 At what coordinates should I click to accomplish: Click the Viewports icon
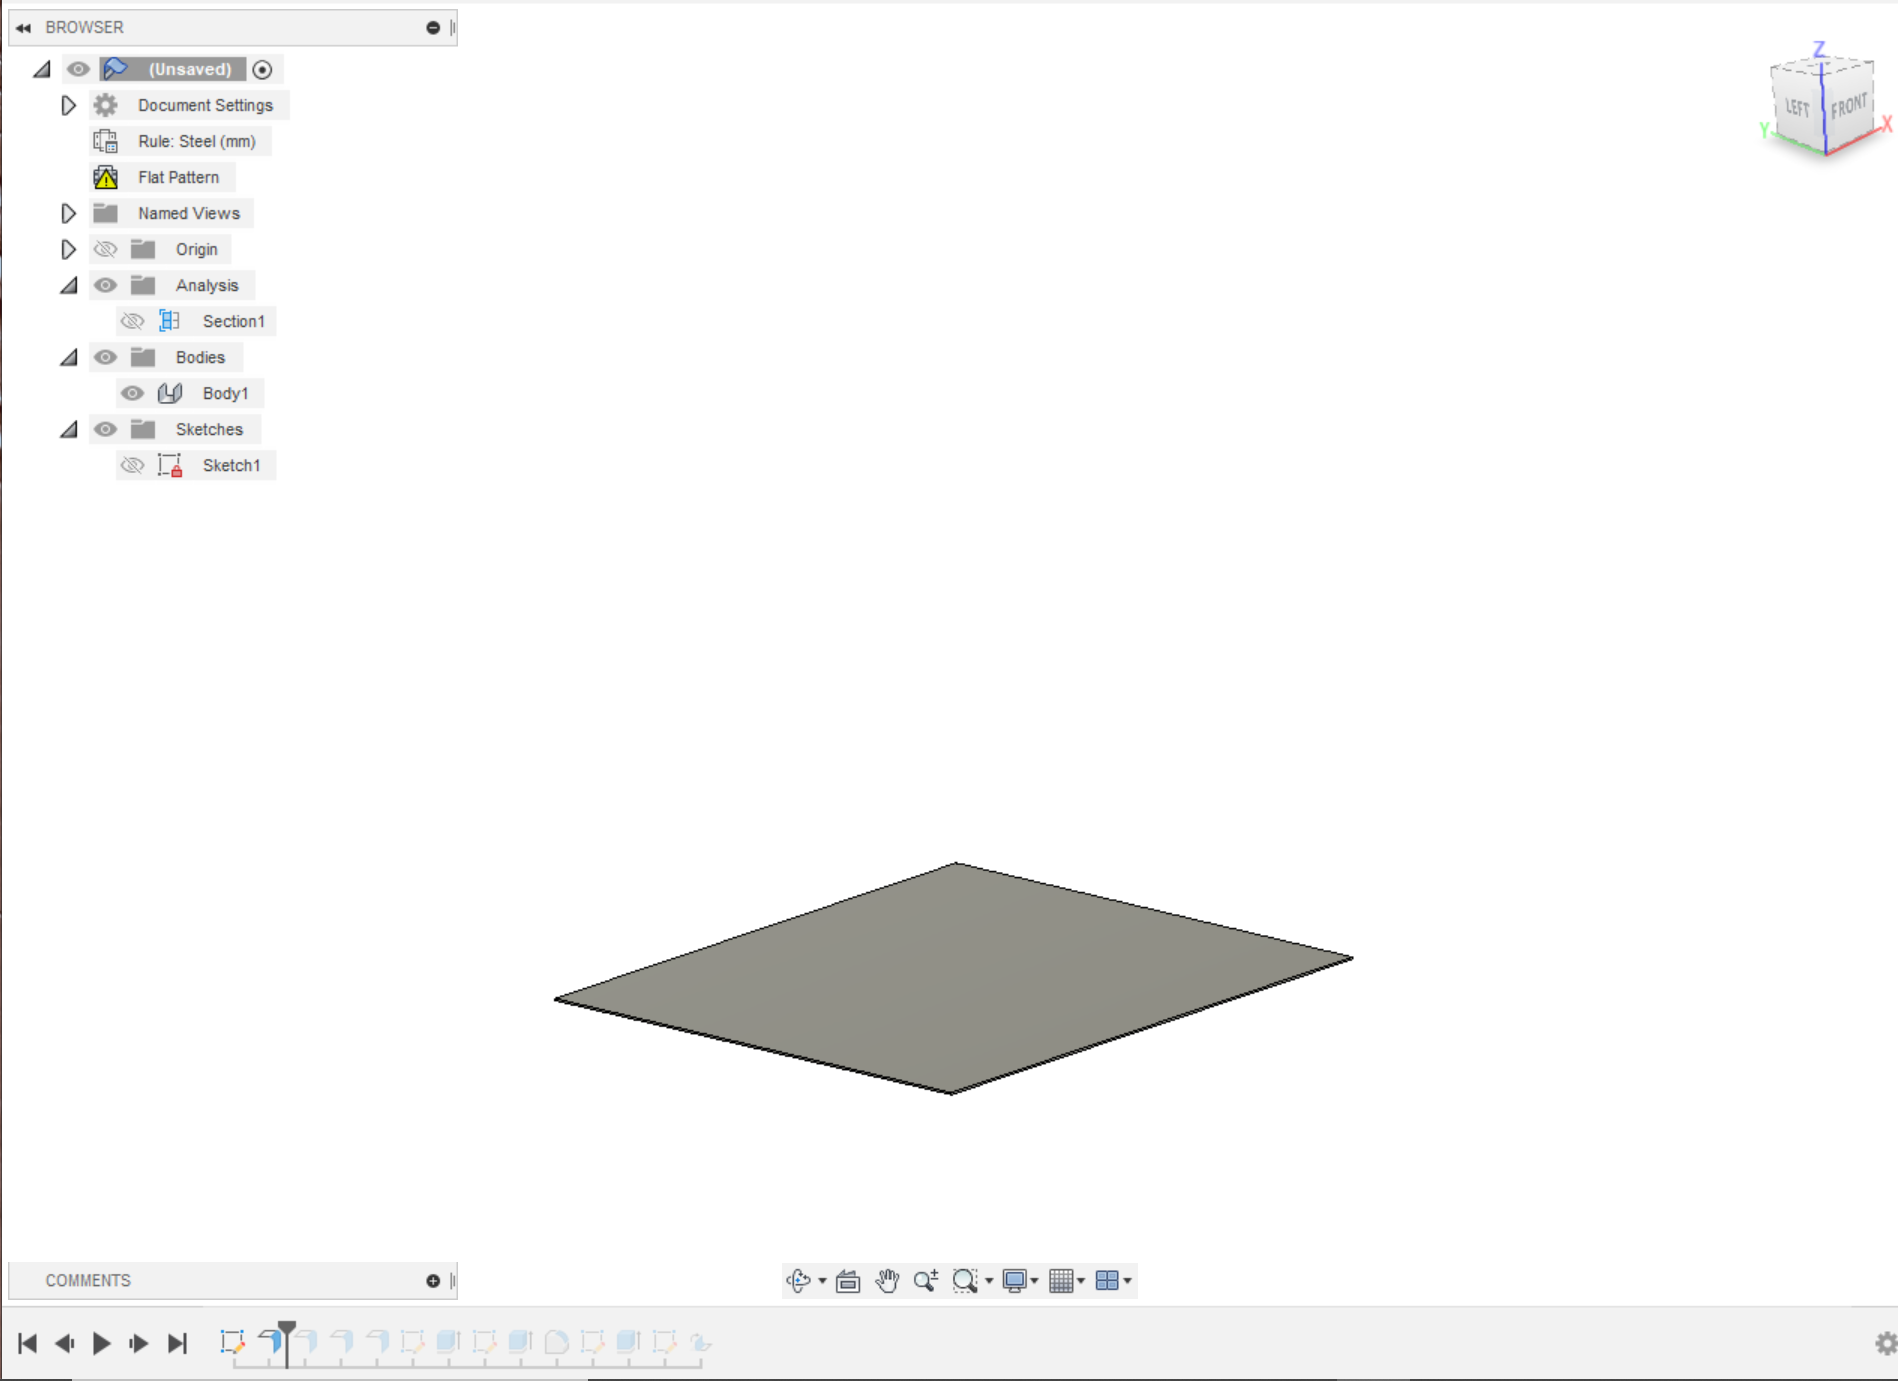tap(1108, 1280)
